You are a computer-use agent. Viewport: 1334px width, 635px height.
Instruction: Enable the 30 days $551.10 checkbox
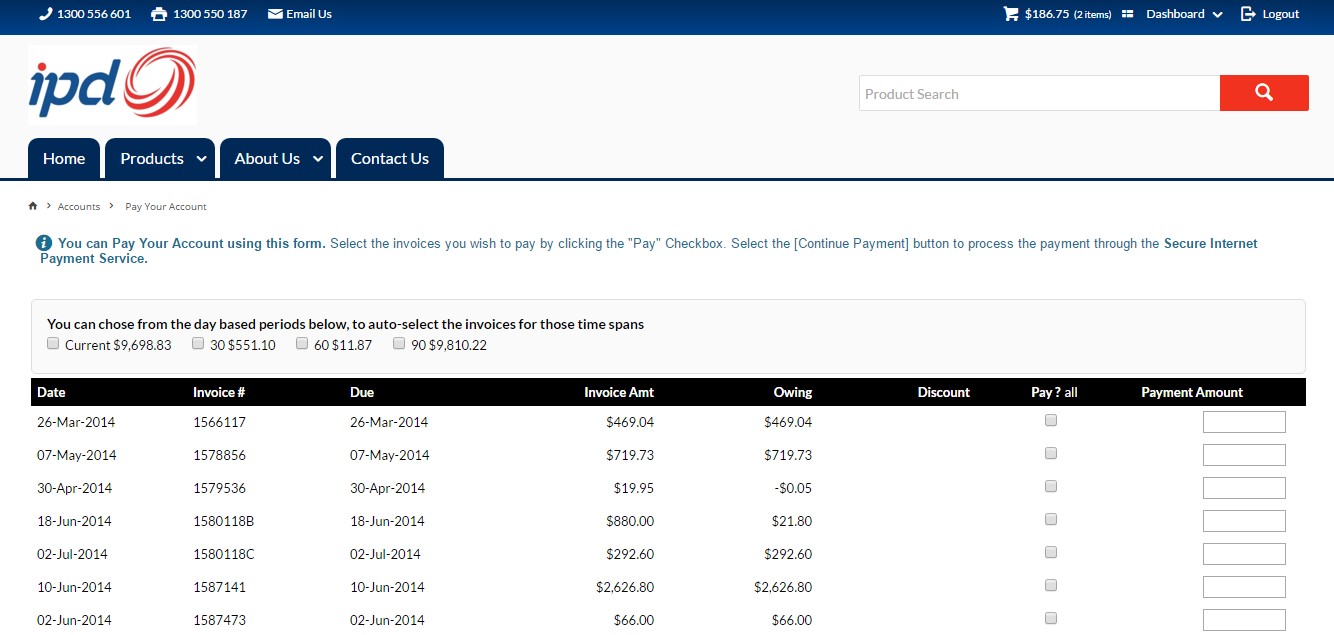point(198,344)
